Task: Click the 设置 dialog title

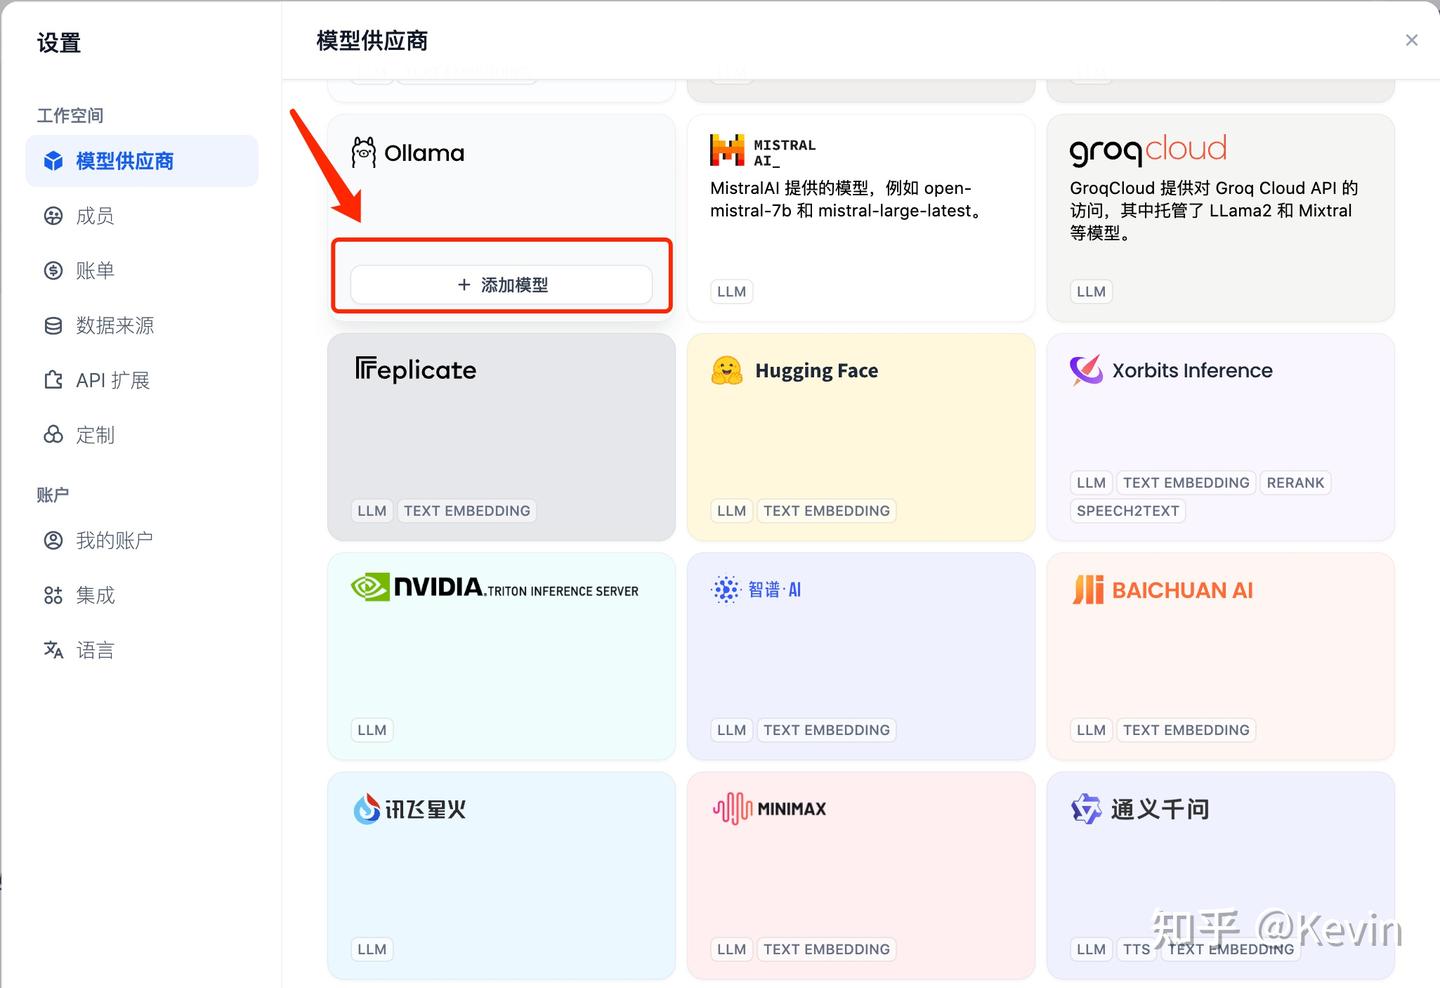Action: coord(59,43)
